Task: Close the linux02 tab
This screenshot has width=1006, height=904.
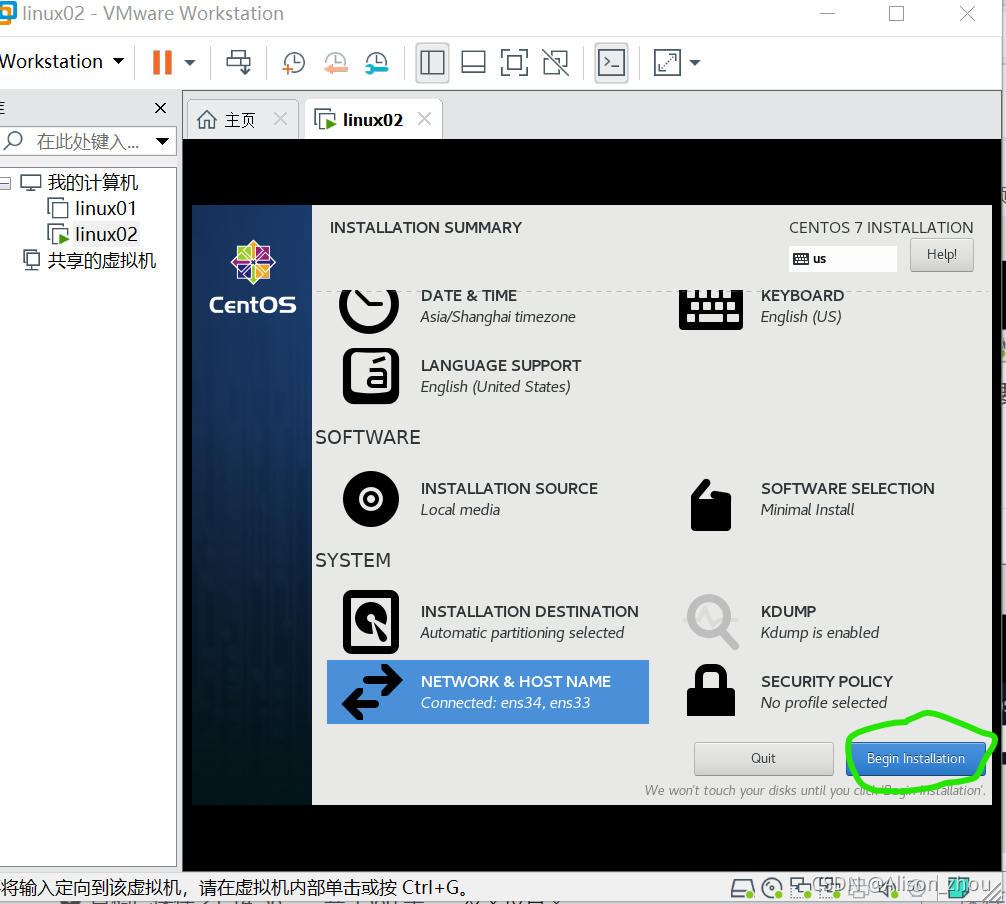Action: click(x=424, y=119)
